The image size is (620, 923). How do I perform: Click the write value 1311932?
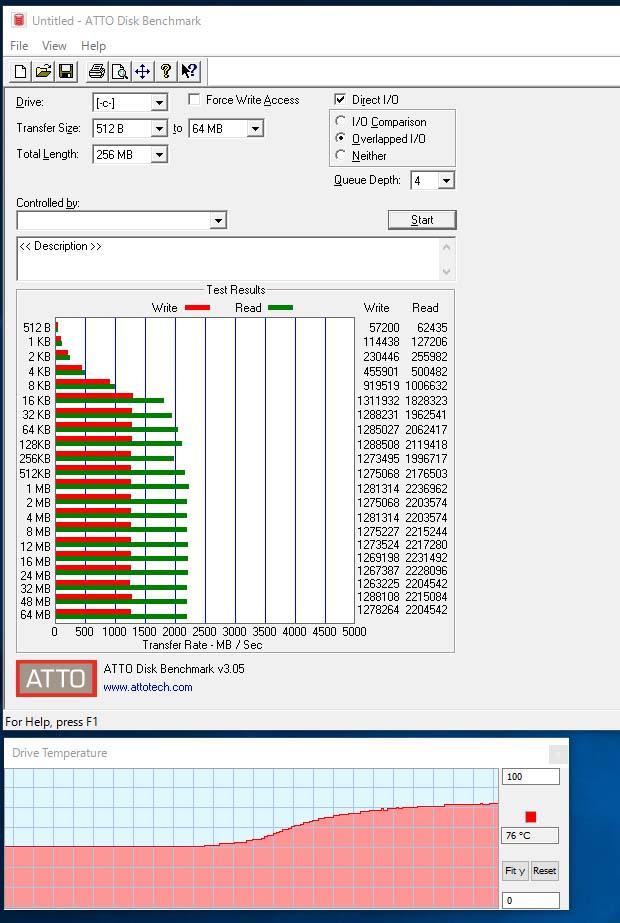(378, 401)
